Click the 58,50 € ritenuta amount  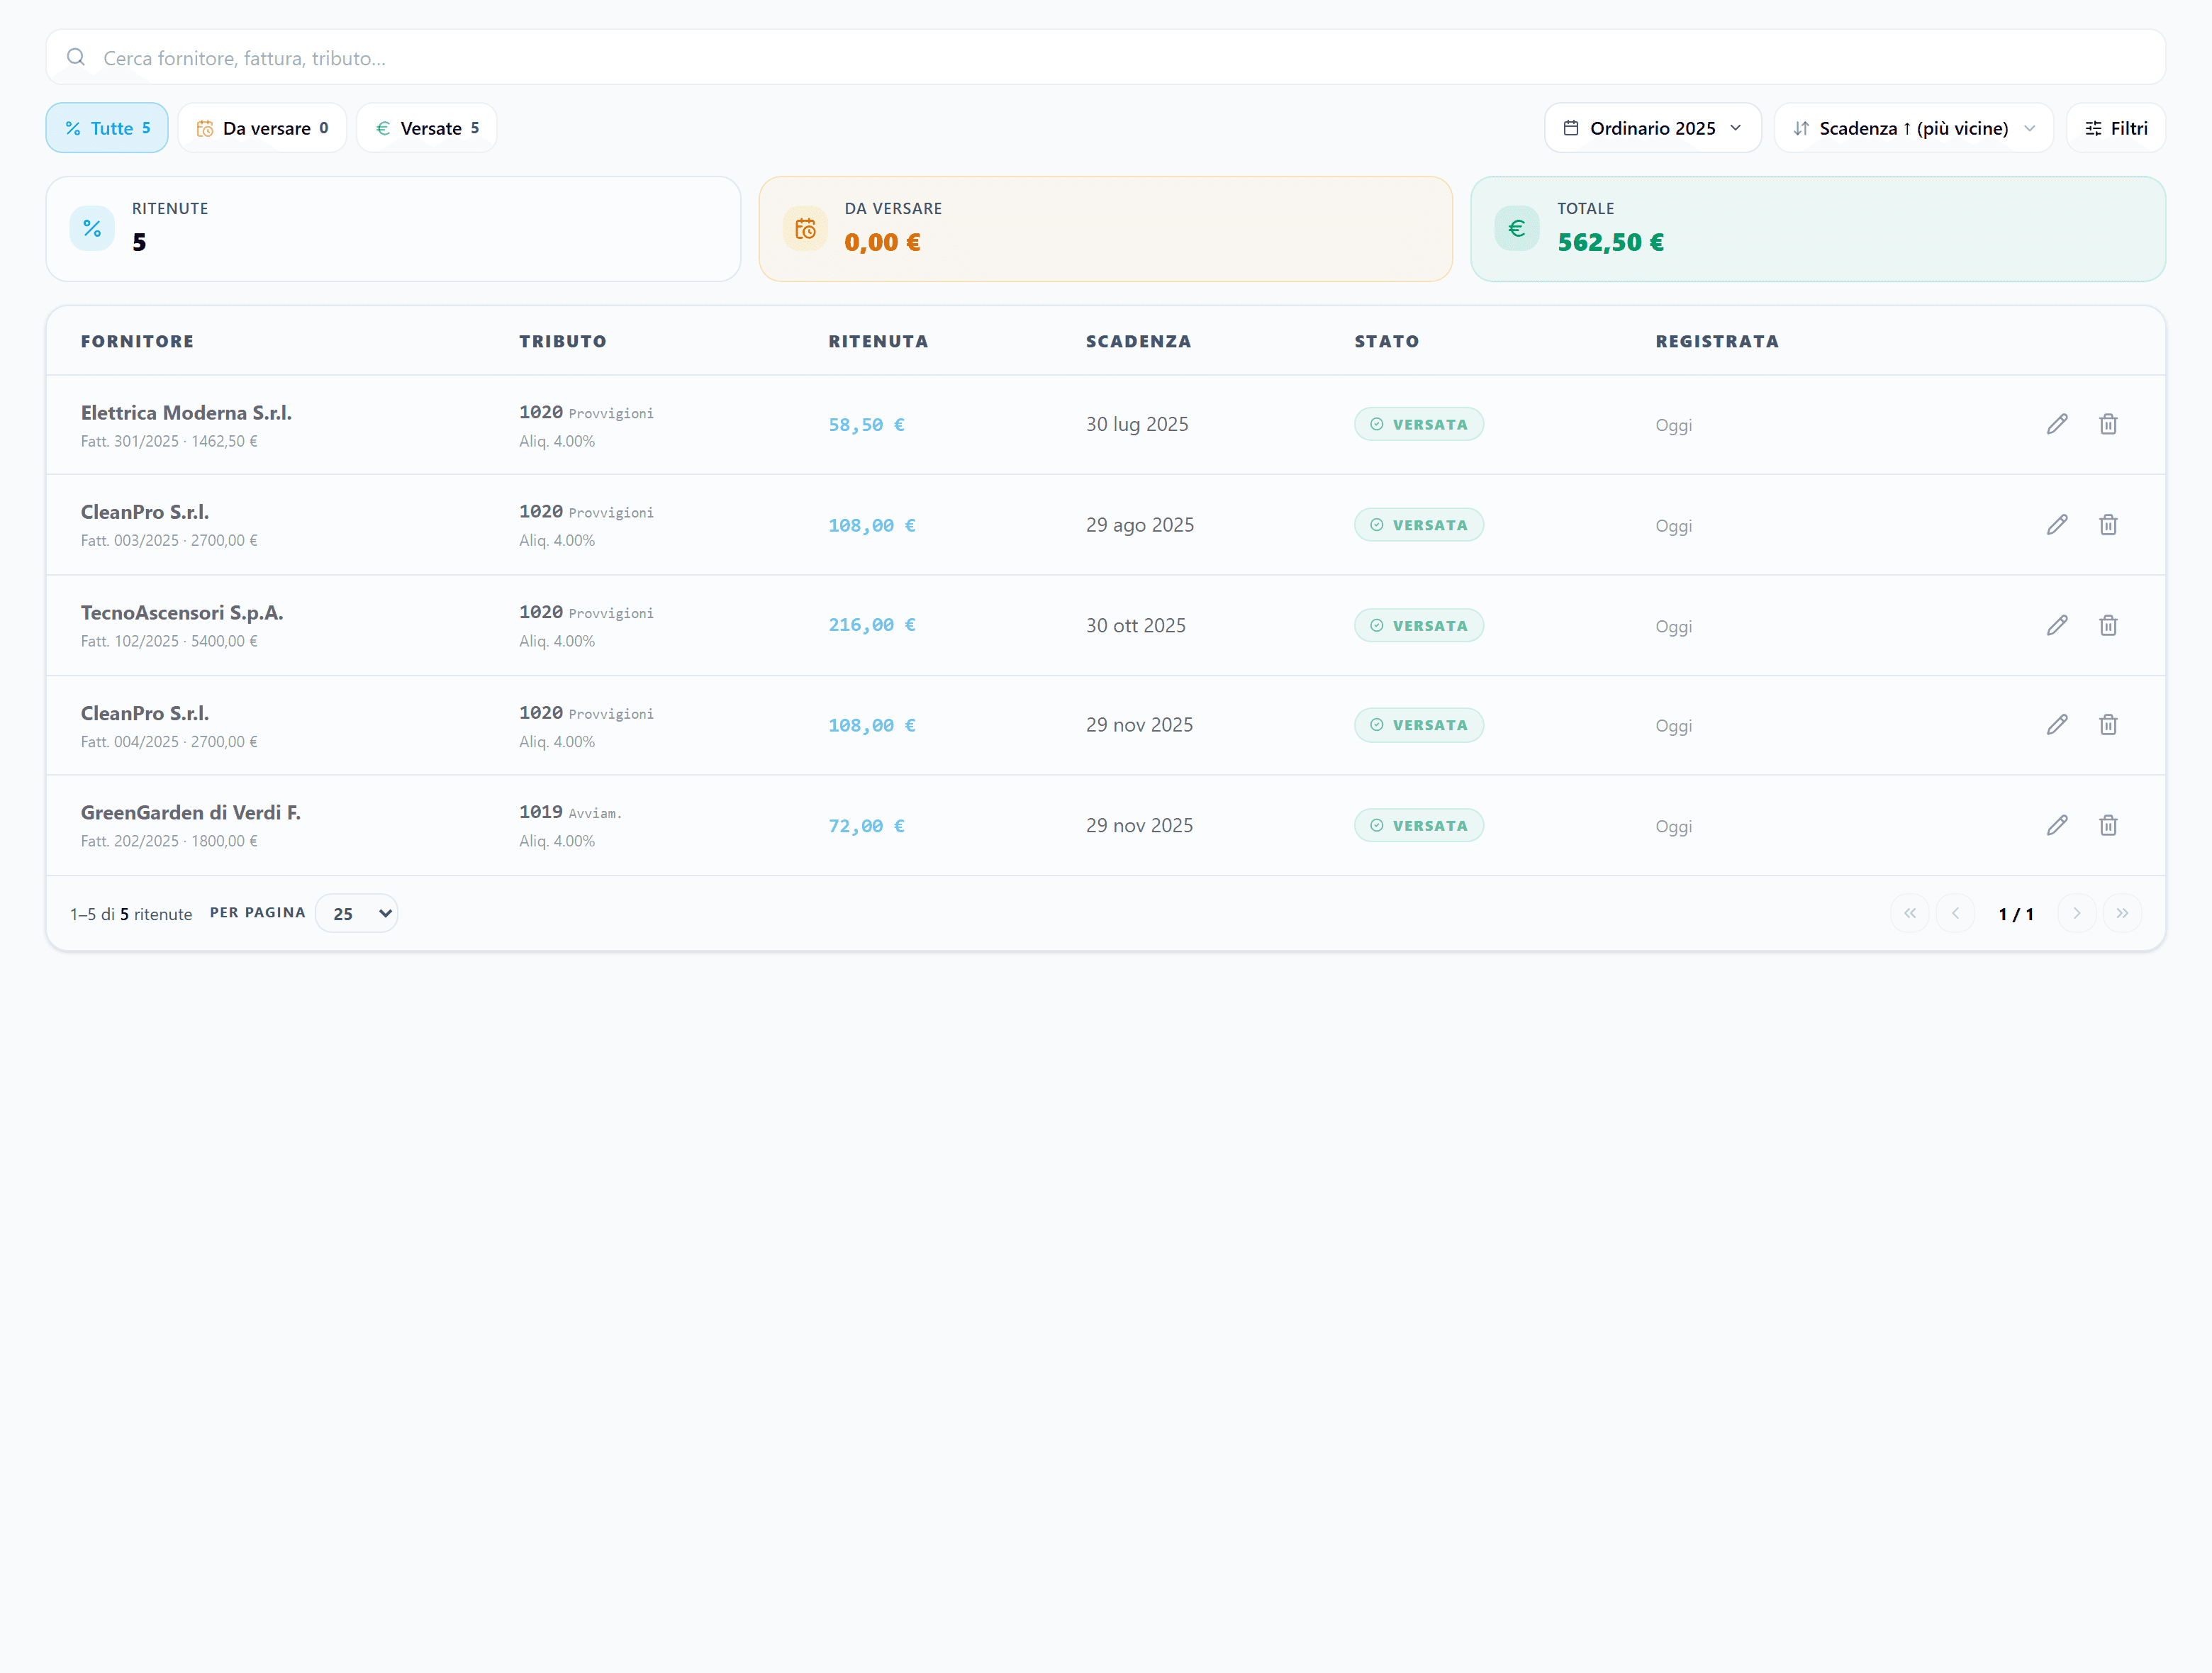pyautogui.click(x=866, y=425)
